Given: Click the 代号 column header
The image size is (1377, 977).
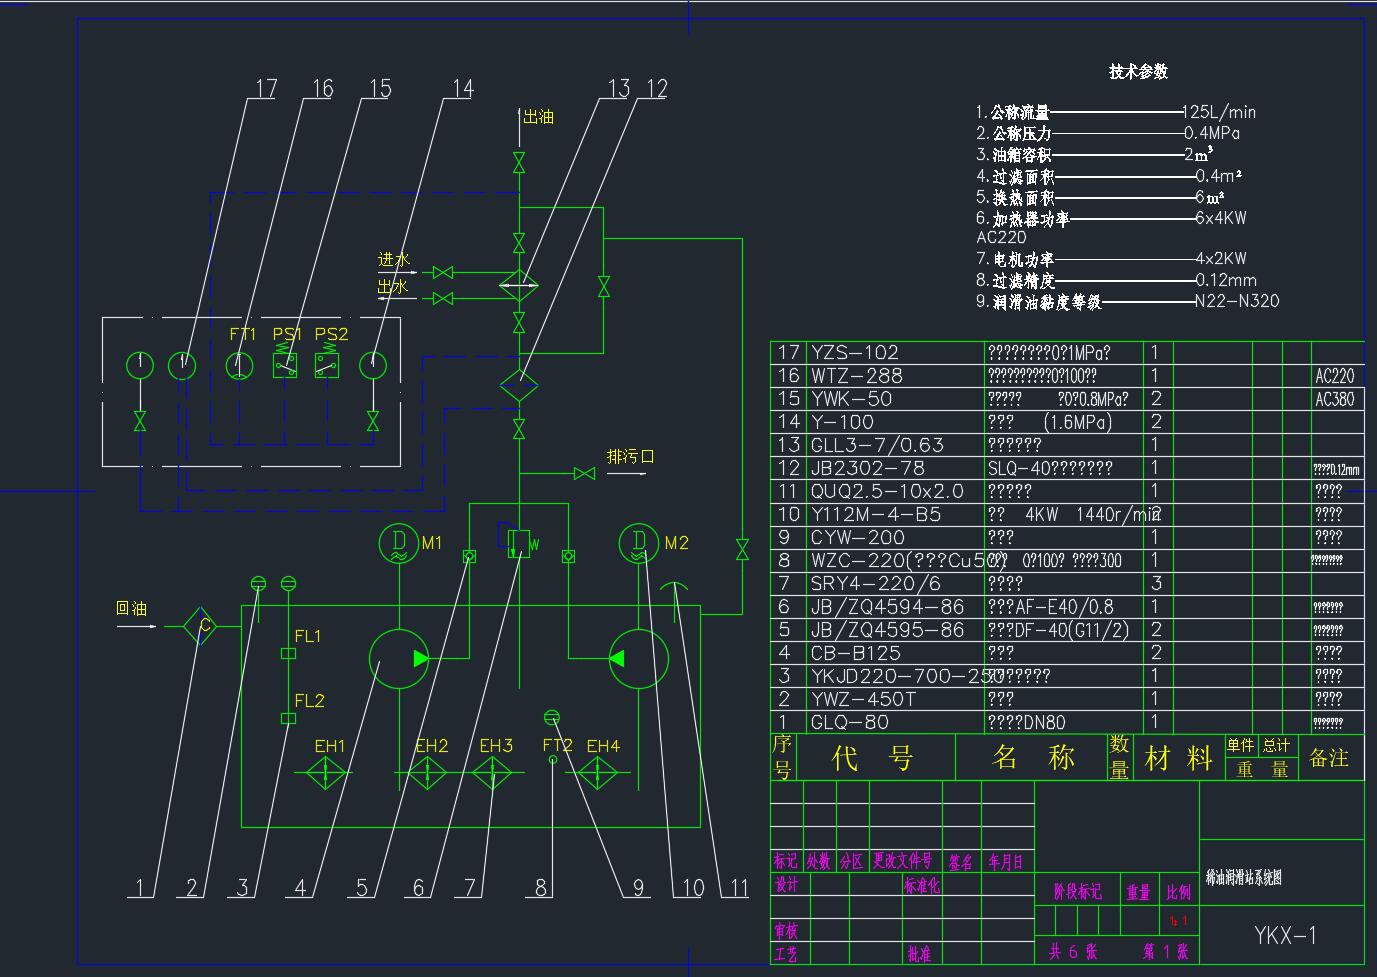Looking at the screenshot, I should tap(873, 758).
